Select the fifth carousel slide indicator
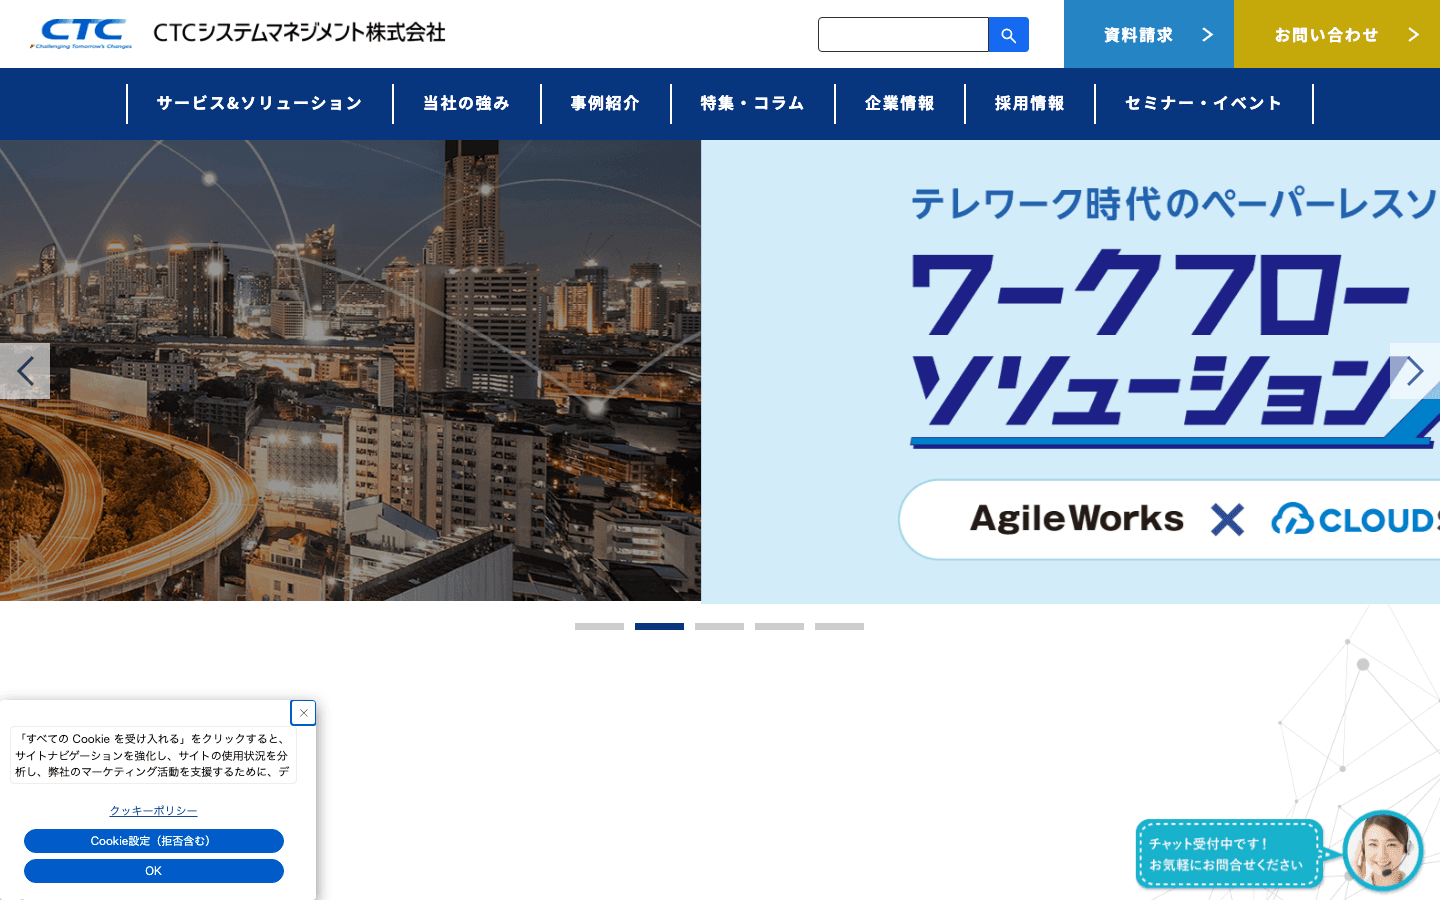Image resolution: width=1440 pixels, height=900 pixels. point(839,627)
